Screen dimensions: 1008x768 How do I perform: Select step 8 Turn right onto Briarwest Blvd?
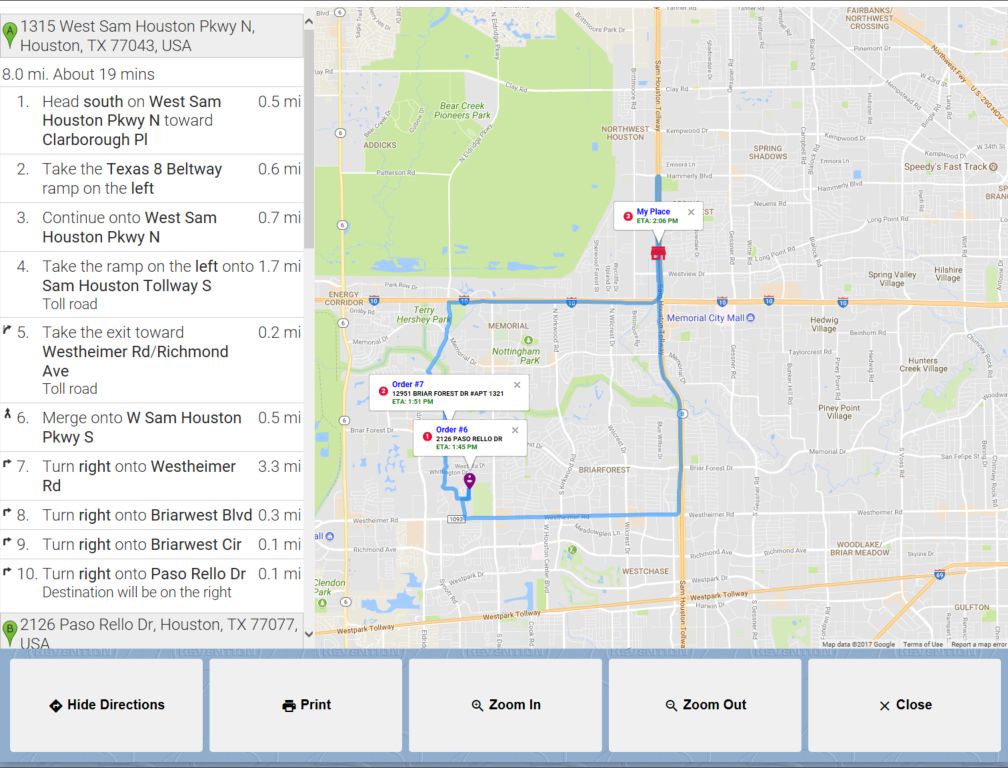point(152,515)
